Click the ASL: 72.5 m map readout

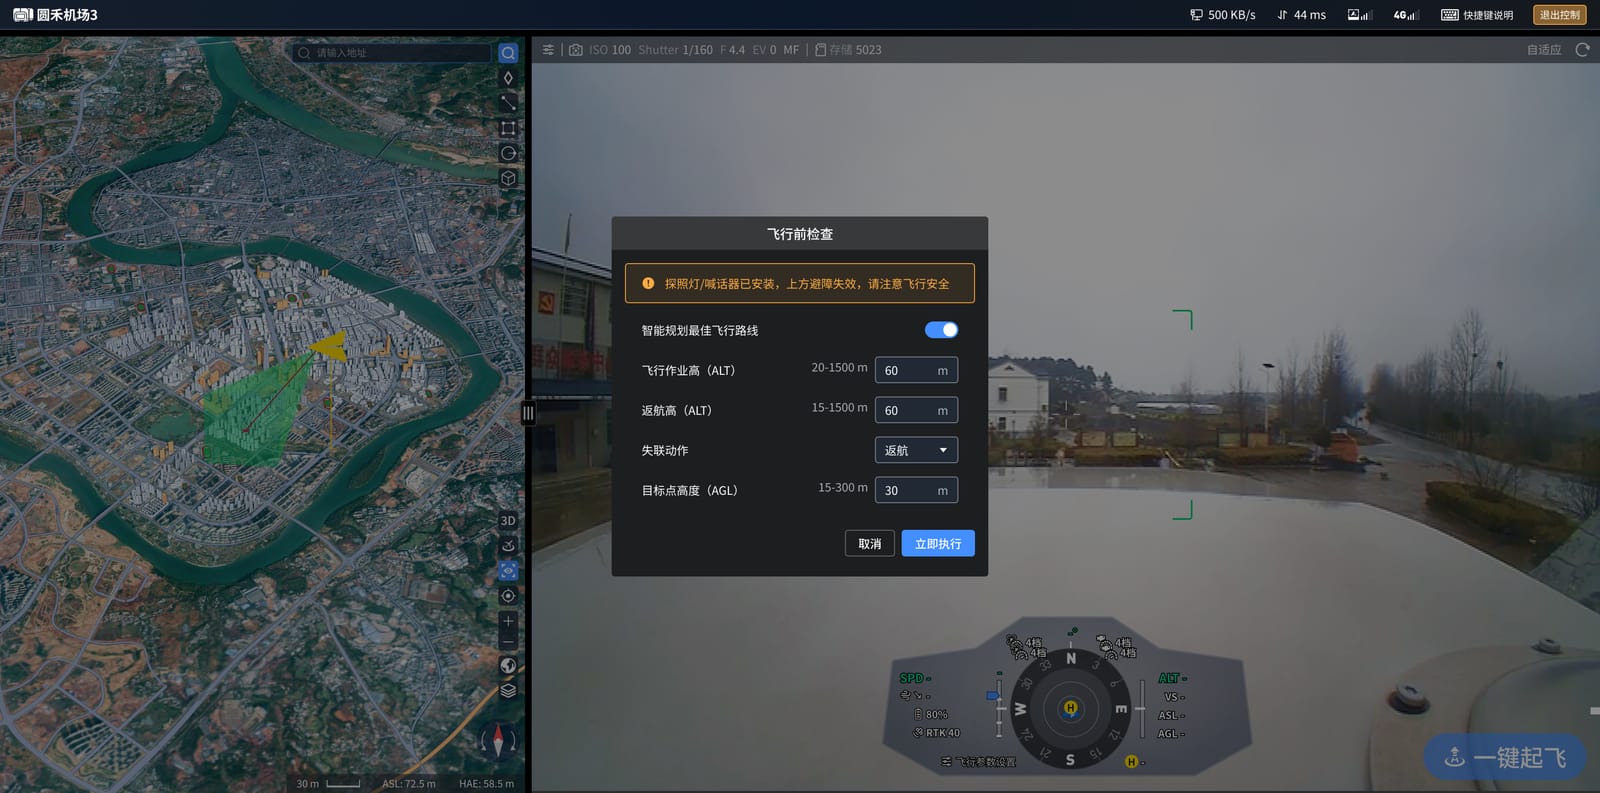pos(409,783)
